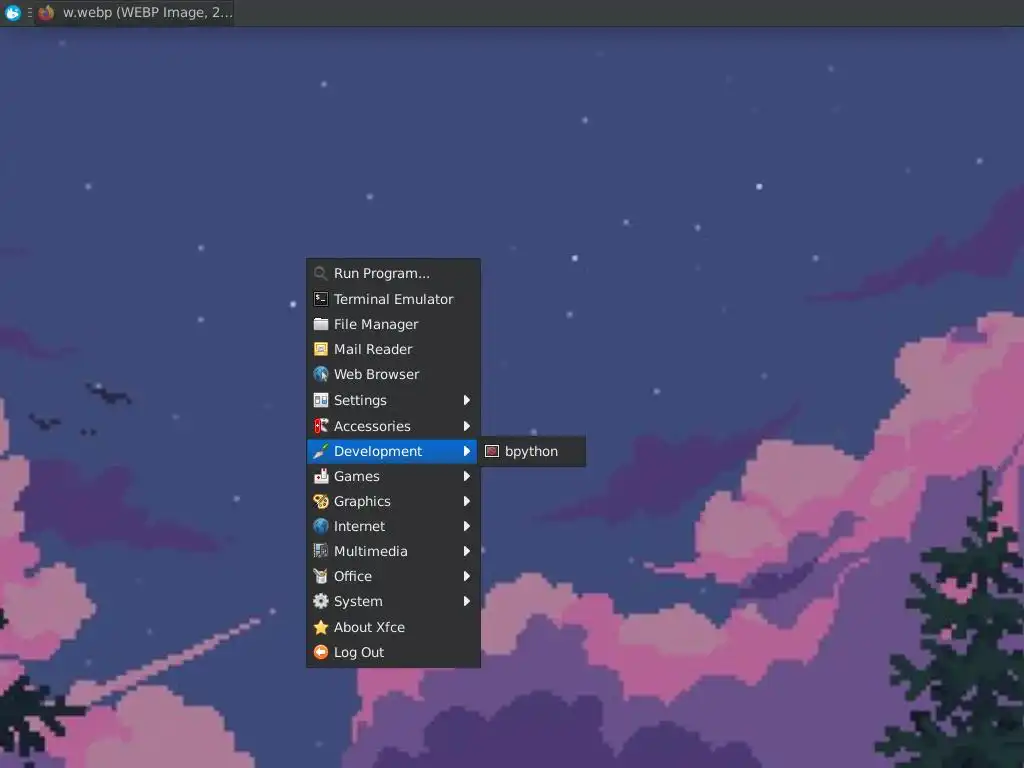
Task: Select the Web Browser menu entry
Action: click(393, 374)
